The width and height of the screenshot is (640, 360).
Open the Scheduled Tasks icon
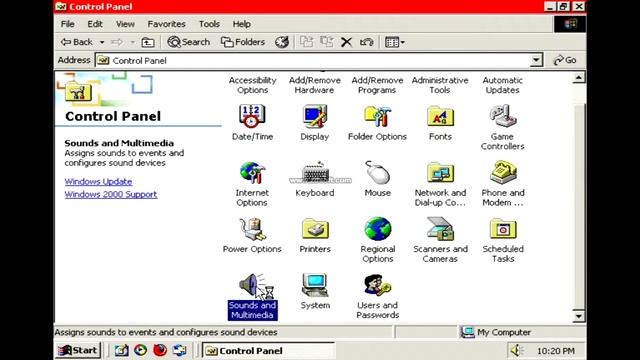502,229
